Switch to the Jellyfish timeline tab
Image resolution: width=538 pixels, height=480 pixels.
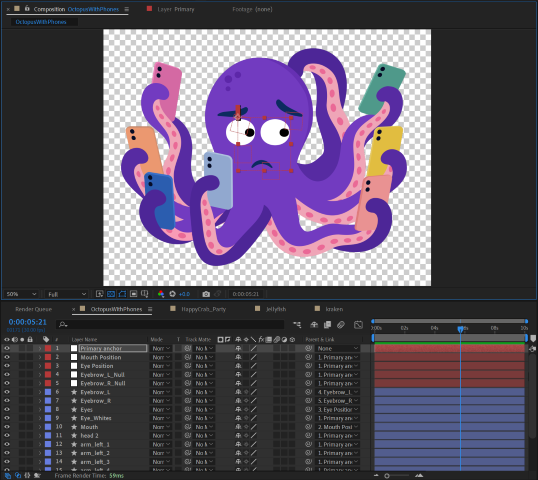276,309
